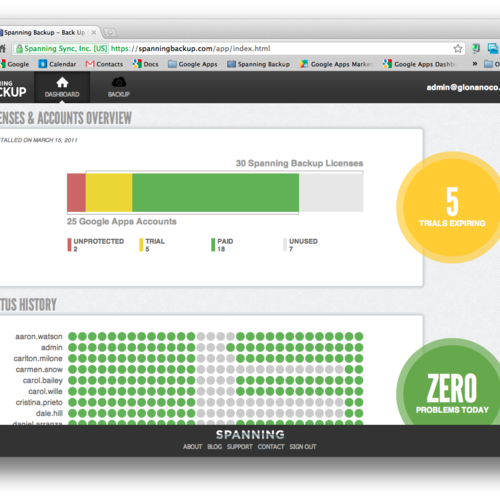Click the yellow Trial bar segment
The height and width of the screenshot is (500, 500).
109,192
